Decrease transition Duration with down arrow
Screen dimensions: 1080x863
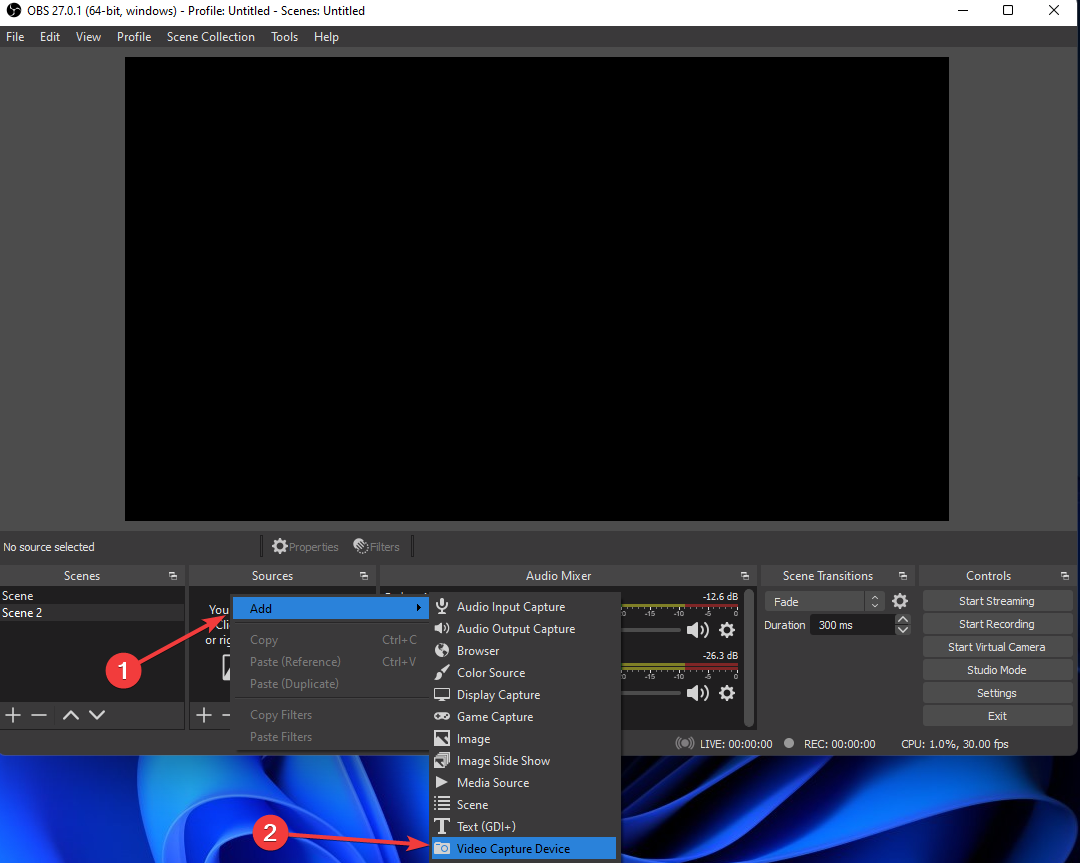click(903, 630)
